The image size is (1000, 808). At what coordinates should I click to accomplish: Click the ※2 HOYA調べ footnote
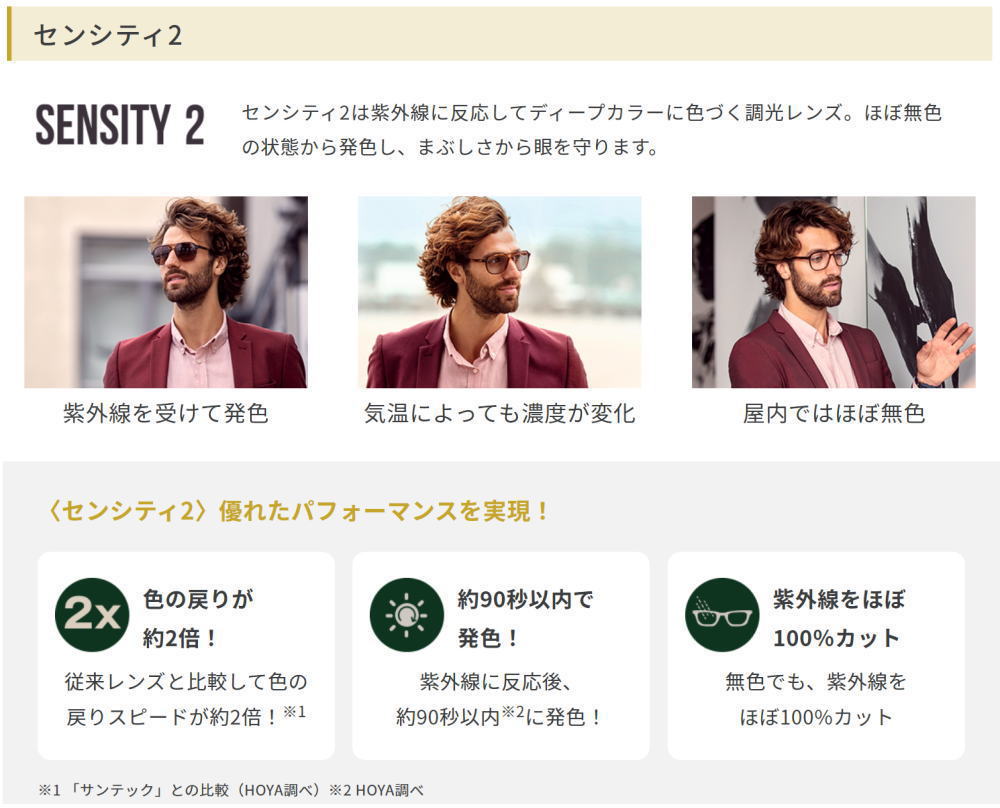tap(376, 790)
